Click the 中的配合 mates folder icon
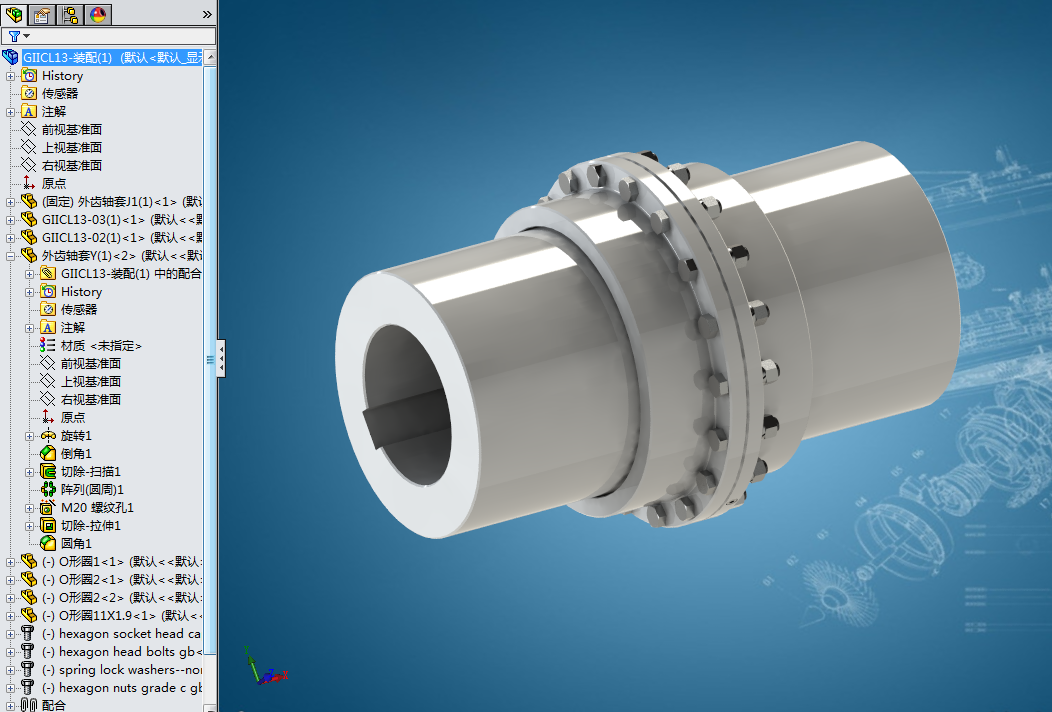 click(48, 273)
